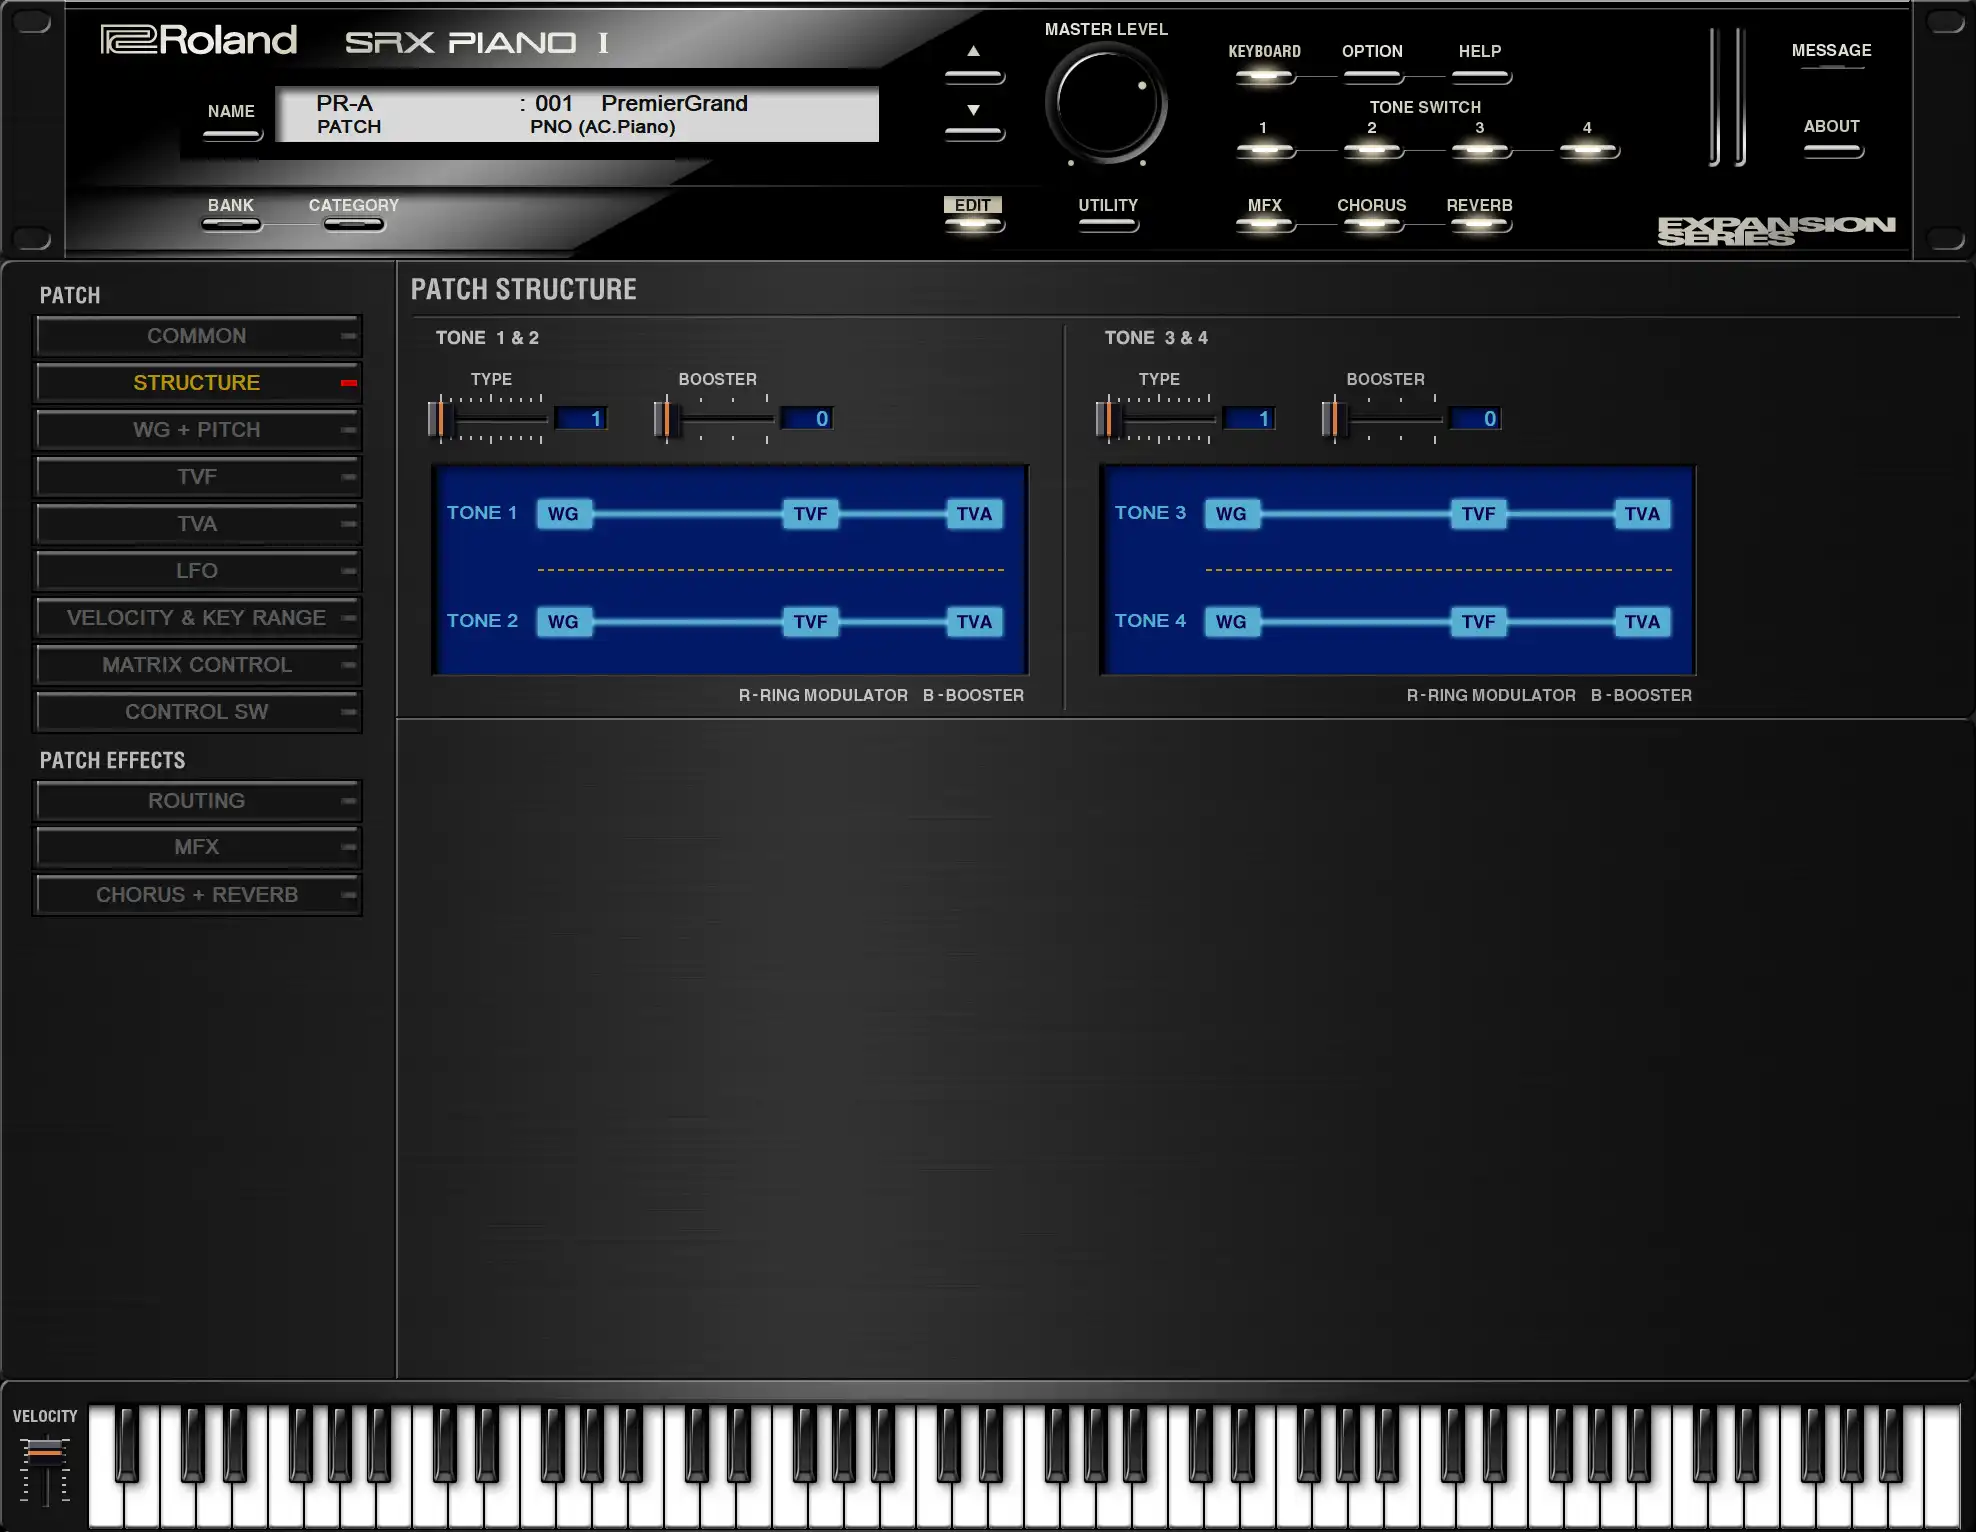Open the UTILITY menu

click(x=1108, y=223)
